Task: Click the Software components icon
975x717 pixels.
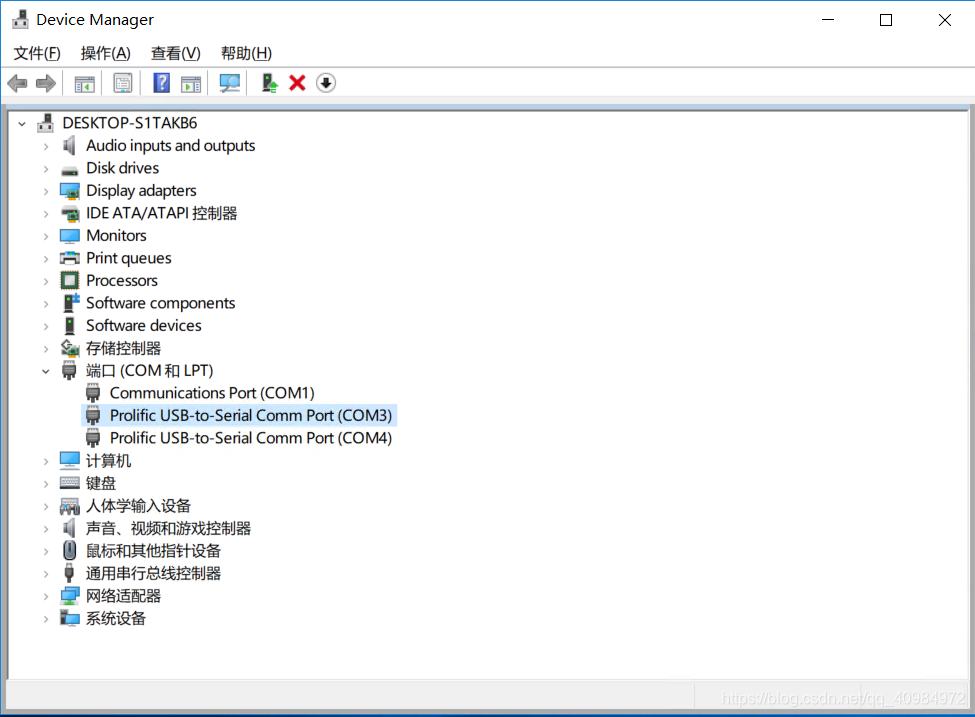Action: 70,303
